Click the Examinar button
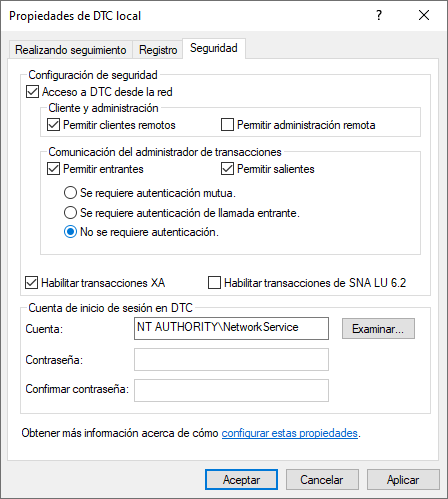 [x=378, y=329]
